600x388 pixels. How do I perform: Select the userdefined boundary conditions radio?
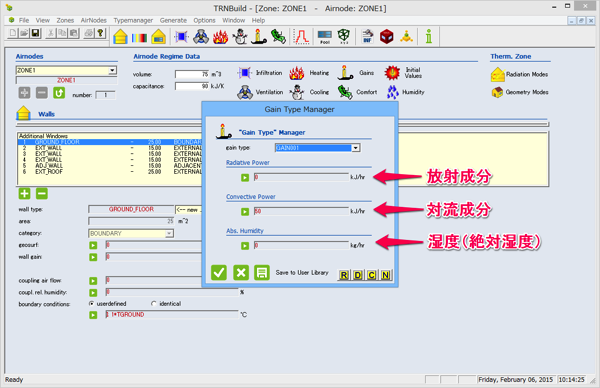pos(91,304)
